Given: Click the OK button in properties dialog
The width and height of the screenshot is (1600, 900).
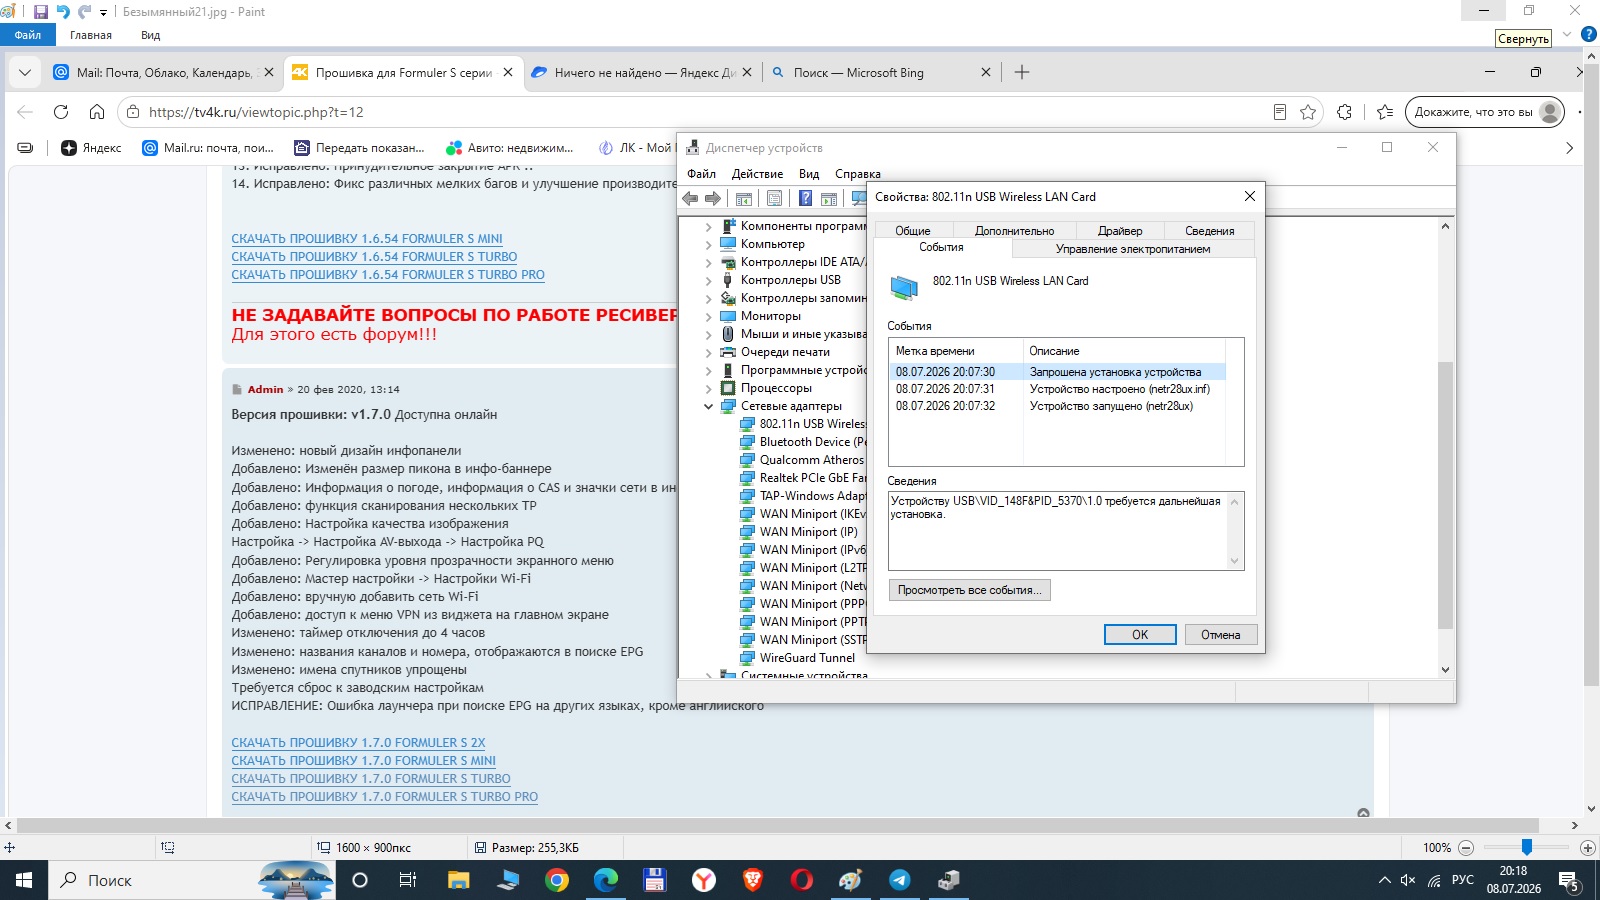Looking at the screenshot, I should (x=1140, y=634).
